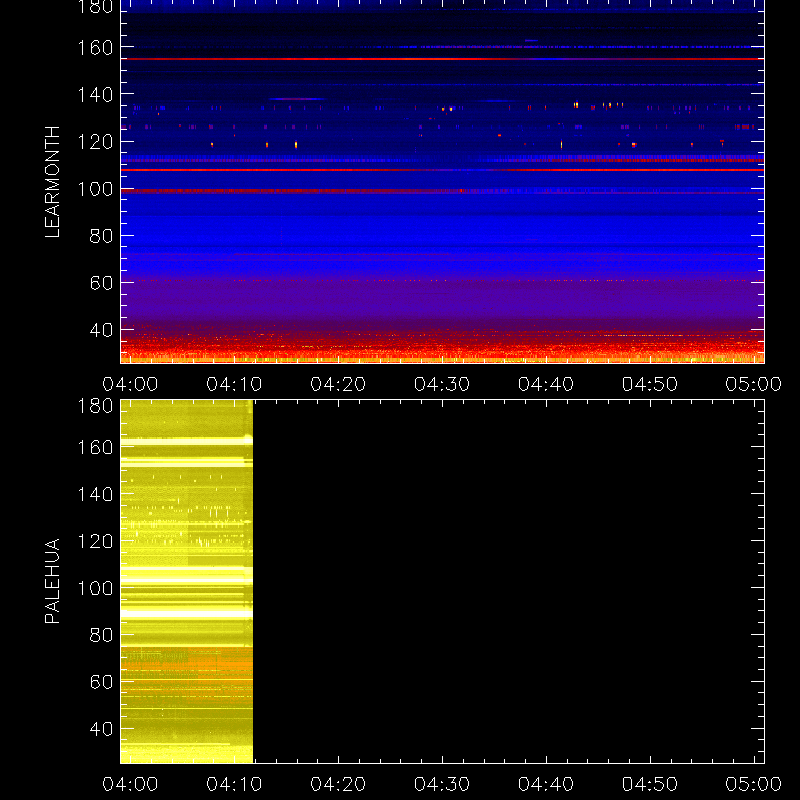This screenshot has width=800, height=800.
Task: Pick the 160 tick label on Palehua plot
Action: coord(95,447)
